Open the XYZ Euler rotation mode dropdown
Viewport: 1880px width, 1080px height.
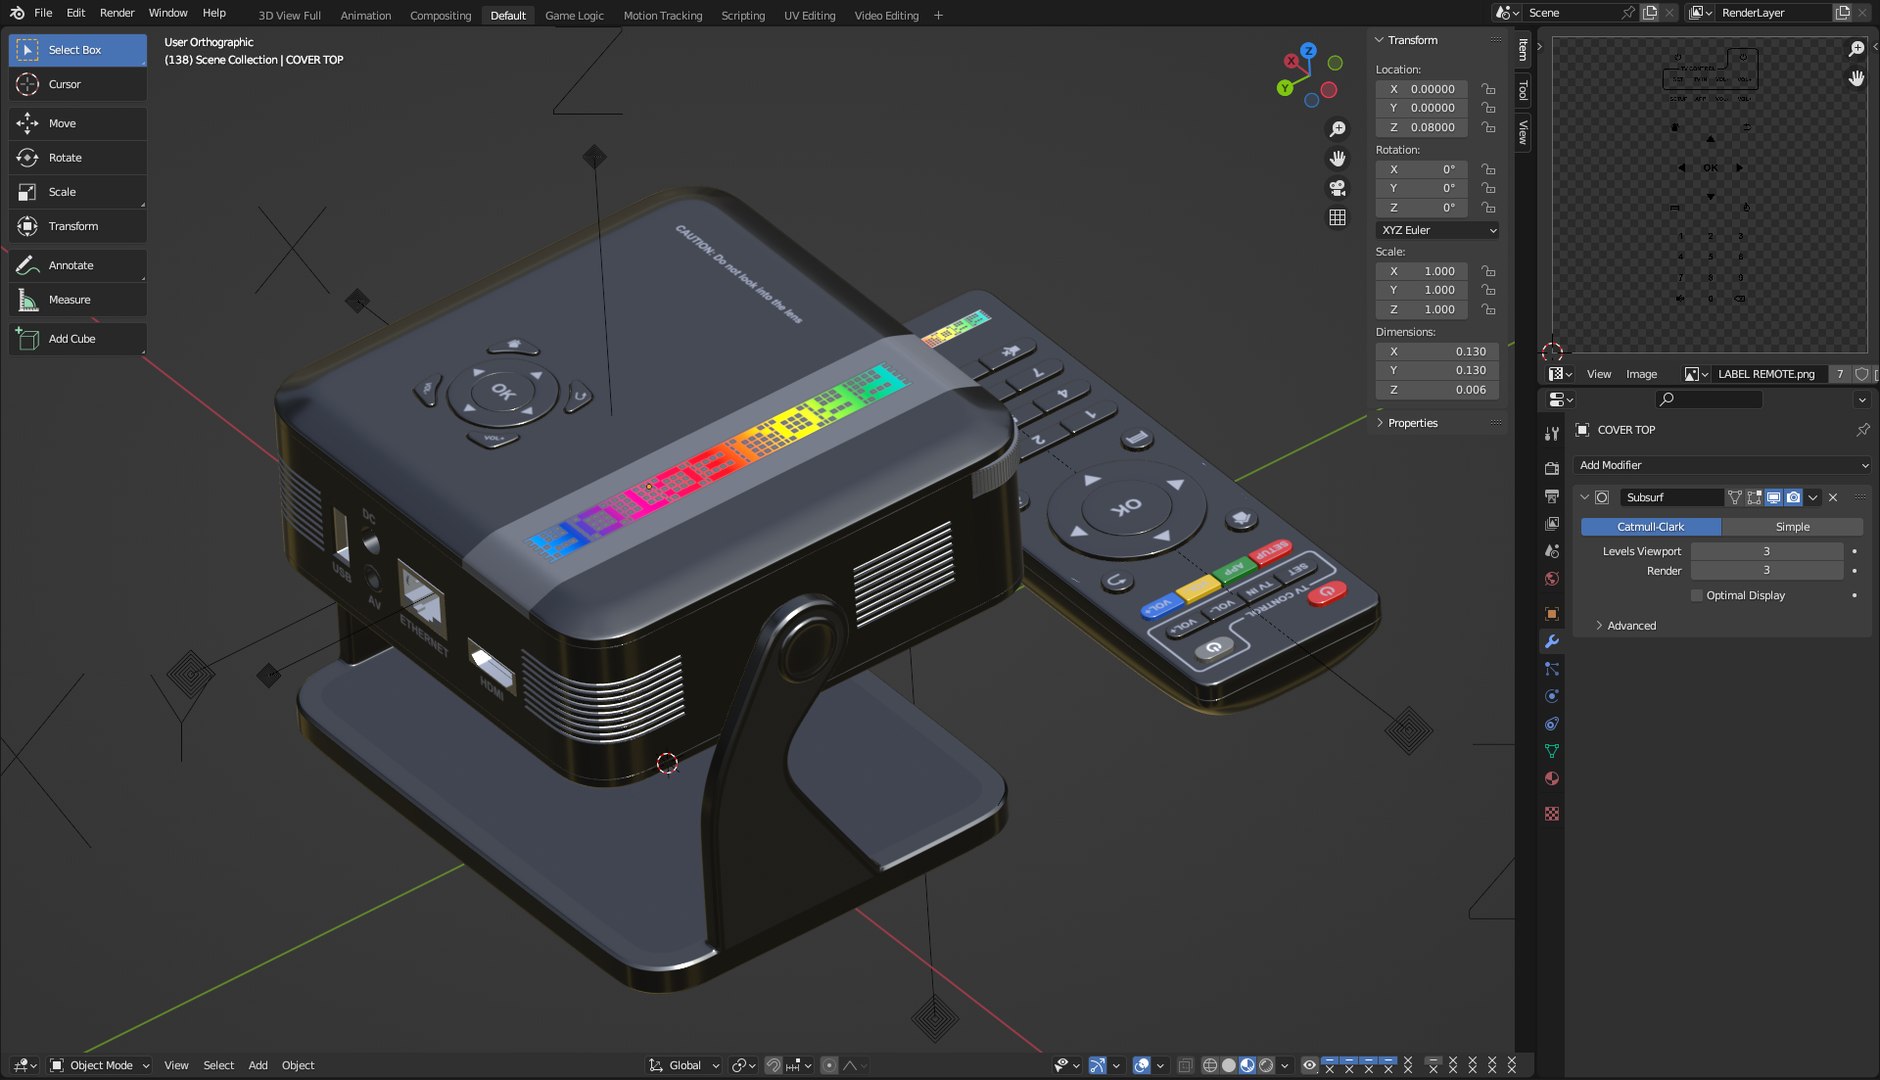coord(1438,230)
